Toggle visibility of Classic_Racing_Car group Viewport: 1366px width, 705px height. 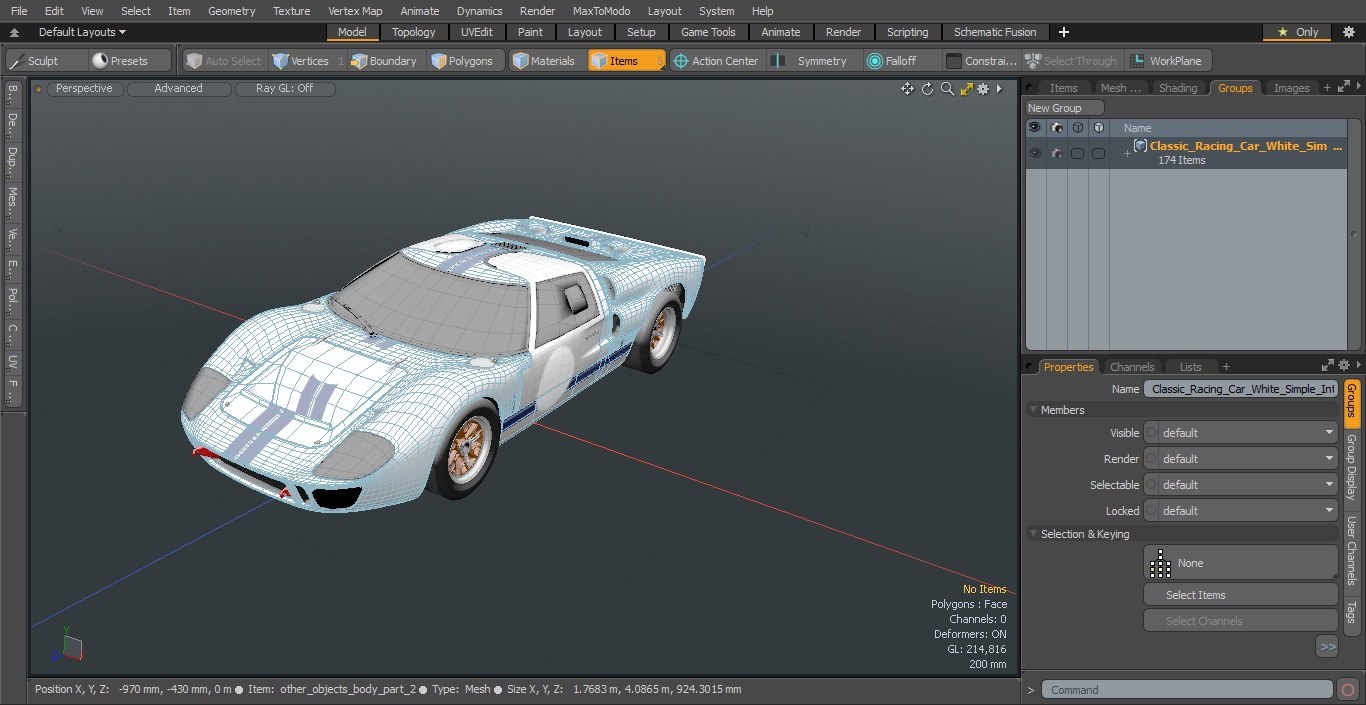1035,153
